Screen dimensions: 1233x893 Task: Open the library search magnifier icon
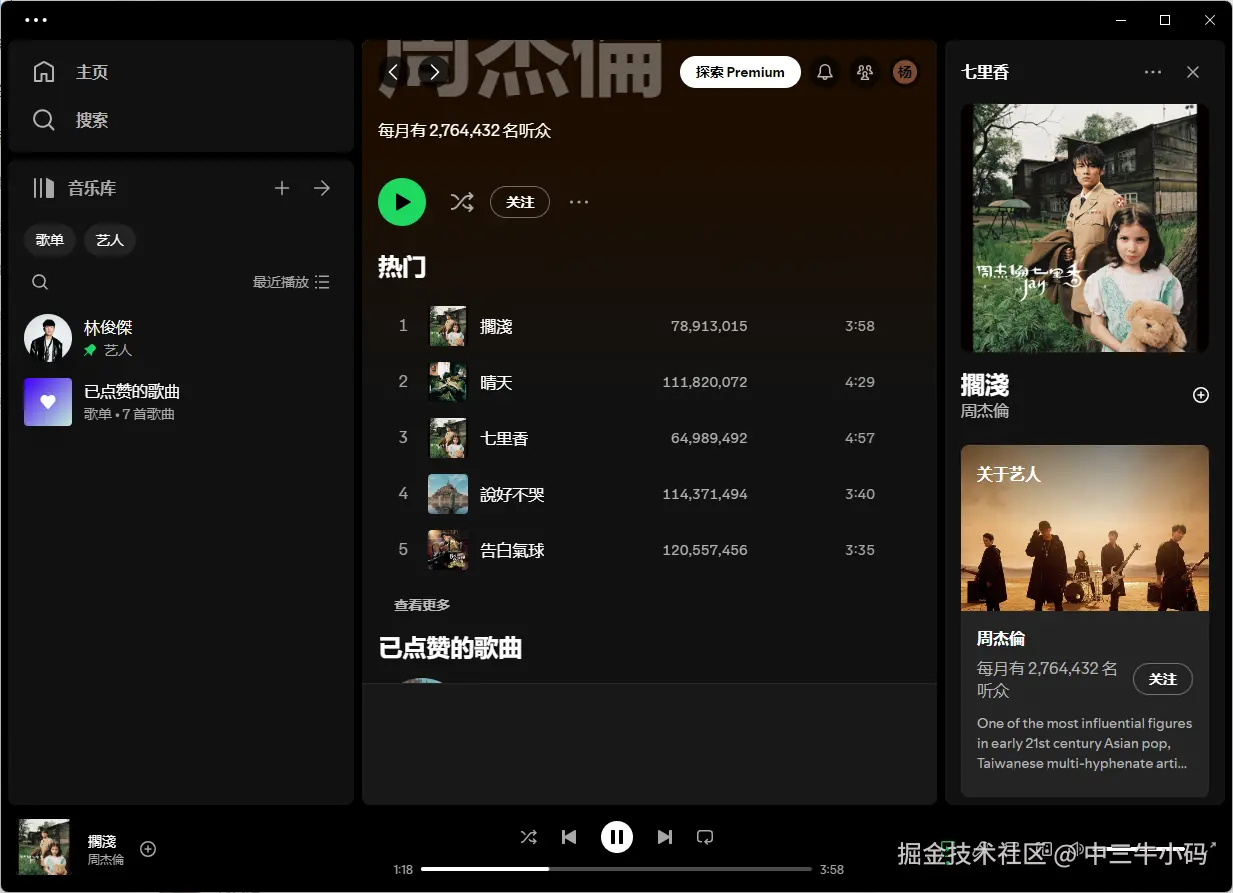(39, 281)
